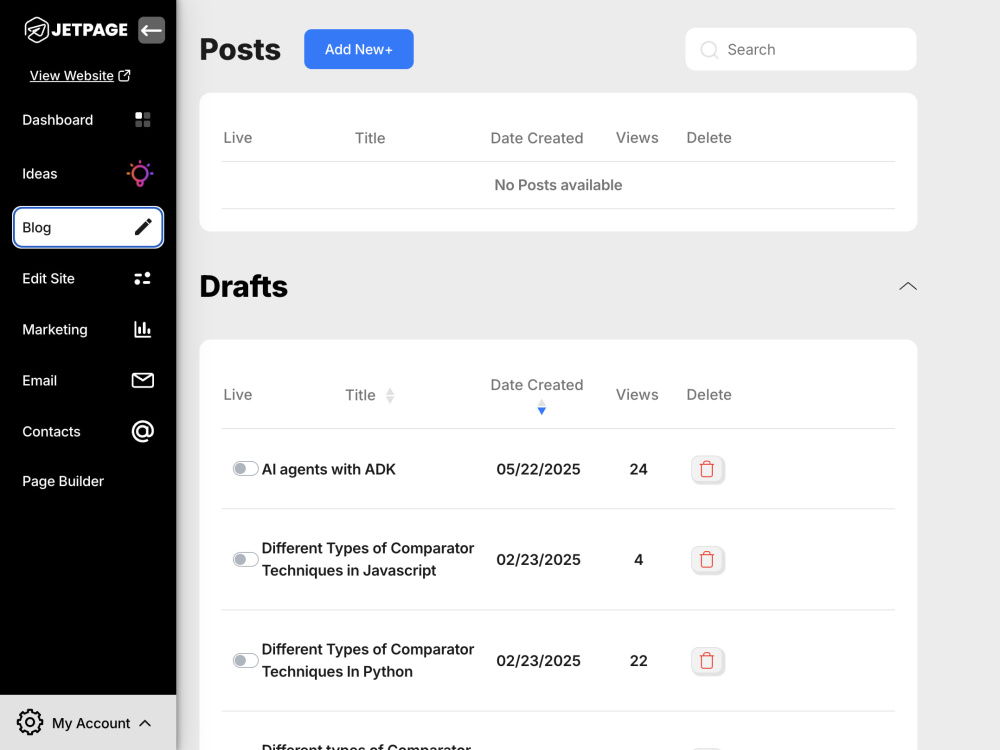
Task: Delete the Comparator Techniques in Javascript draft
Action: click(707, 559)
